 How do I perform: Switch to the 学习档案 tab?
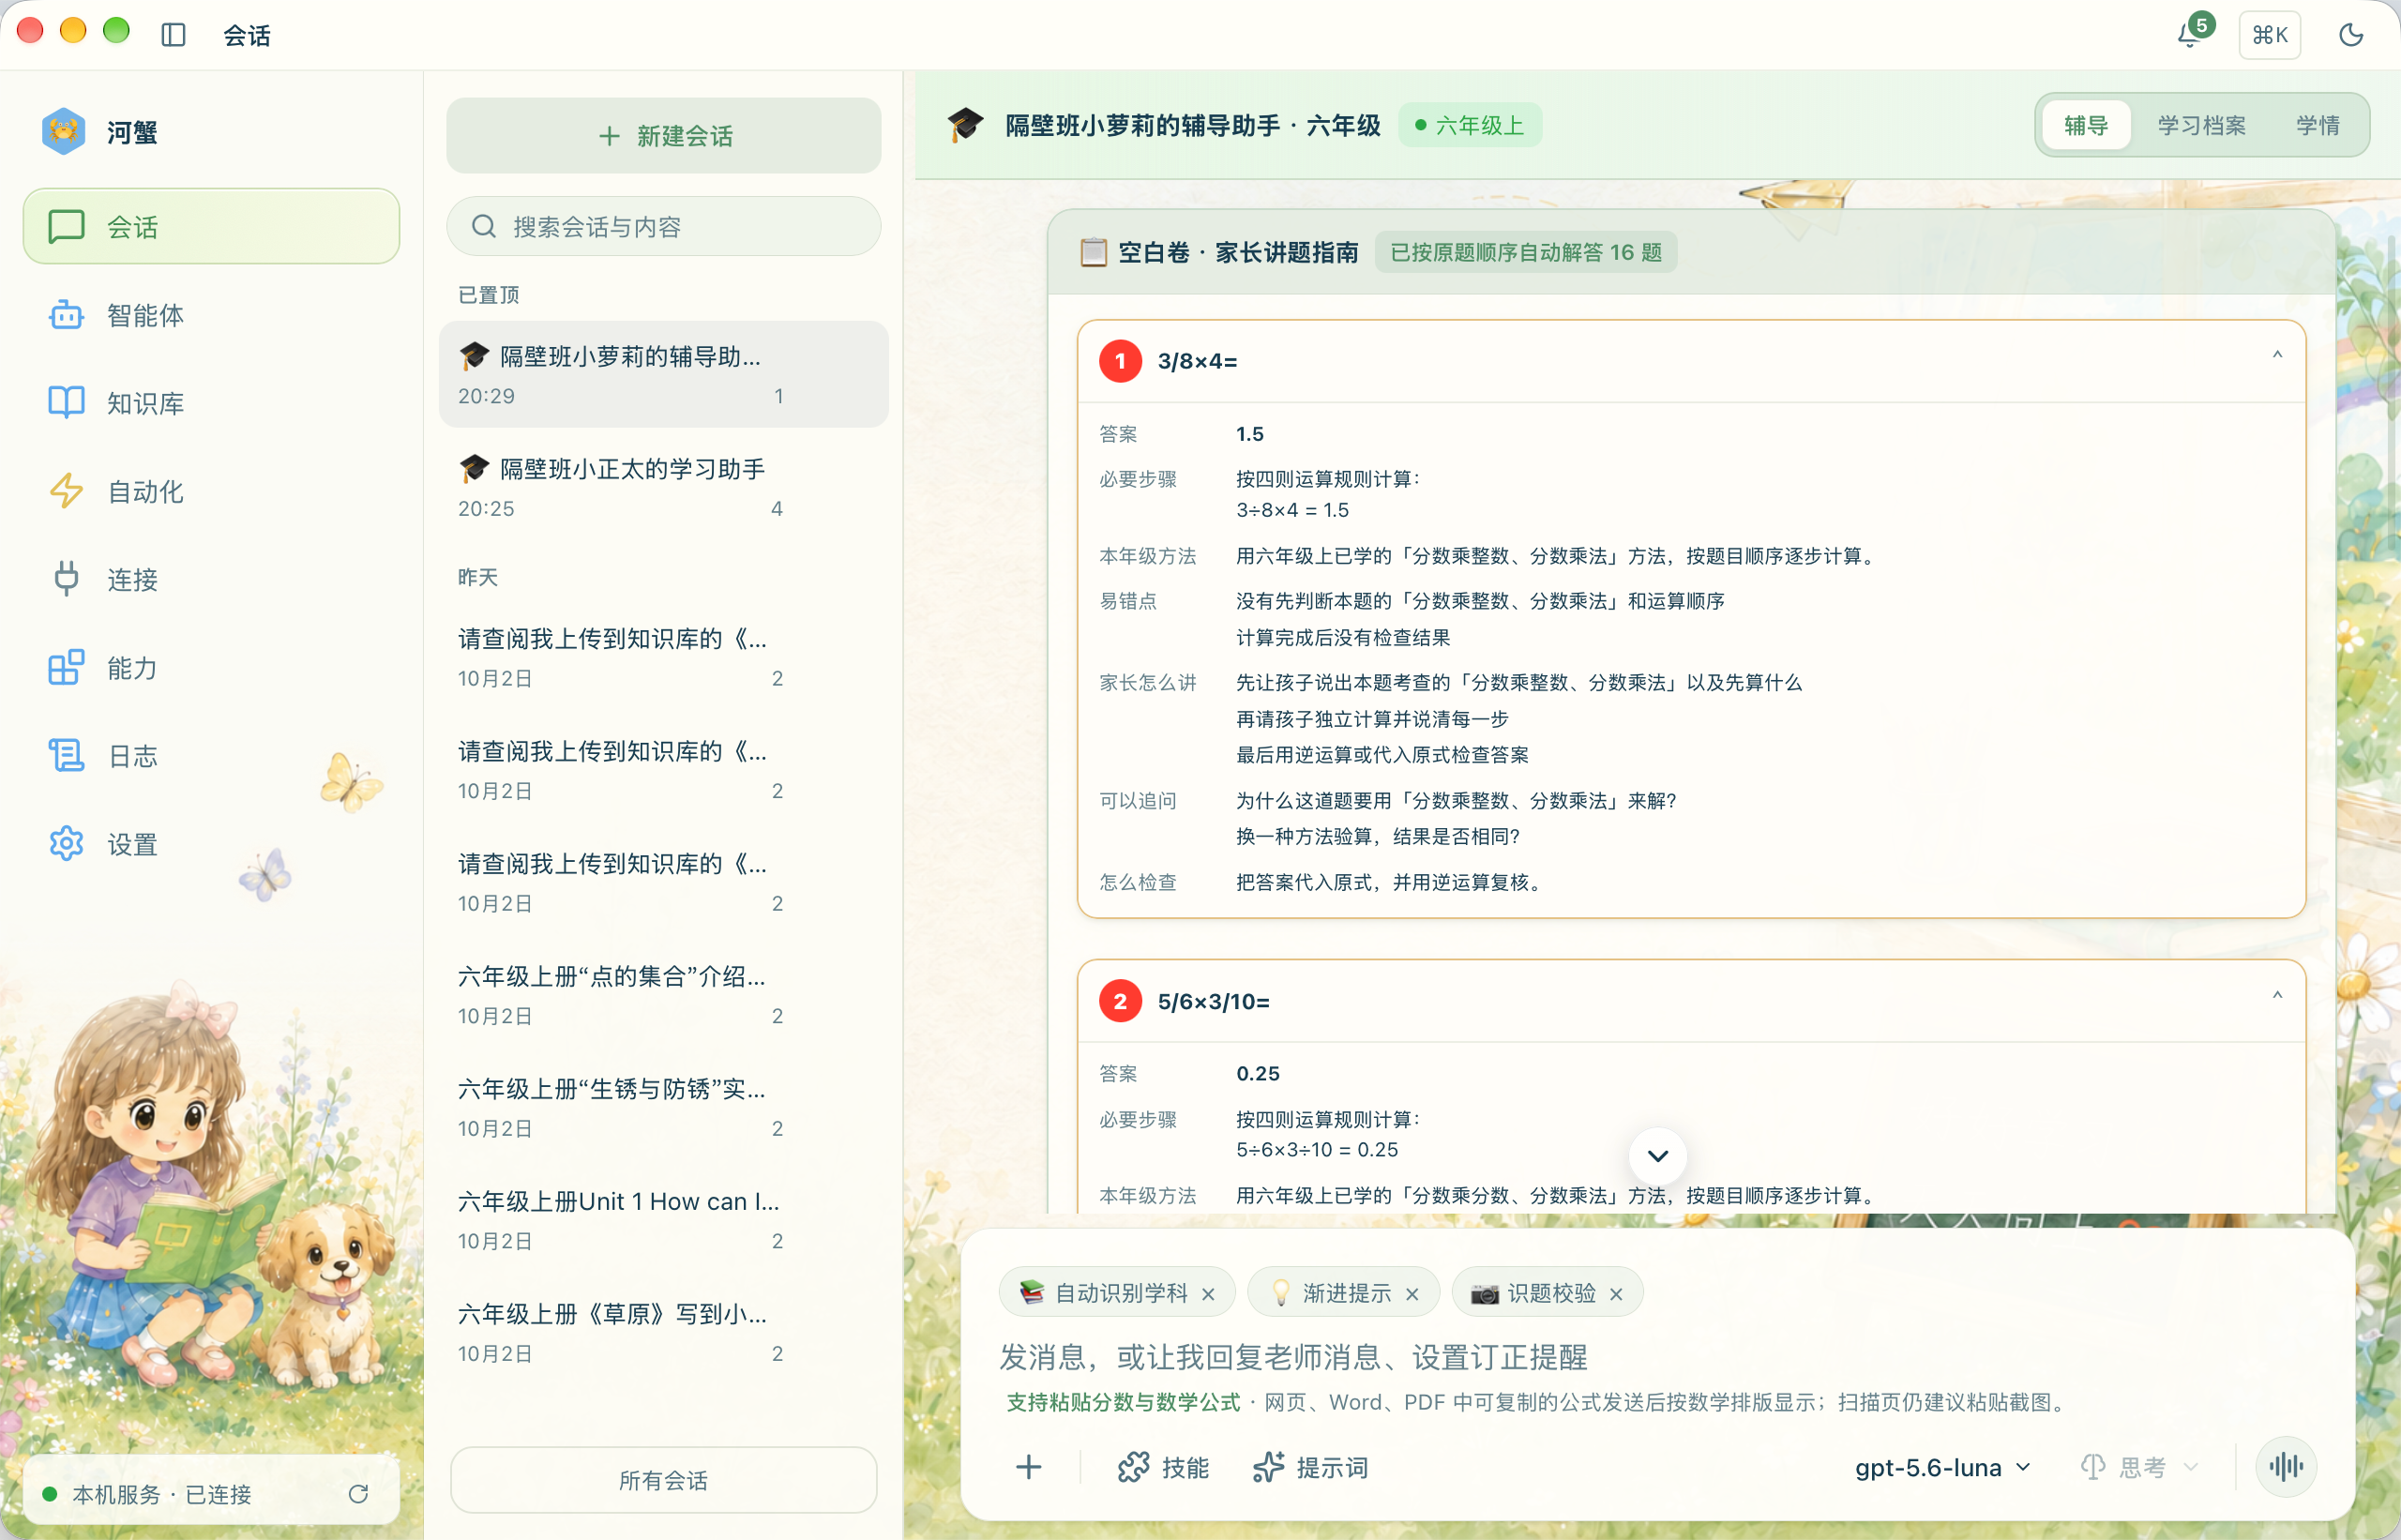pyautogui.click(x=2201, y=125)
